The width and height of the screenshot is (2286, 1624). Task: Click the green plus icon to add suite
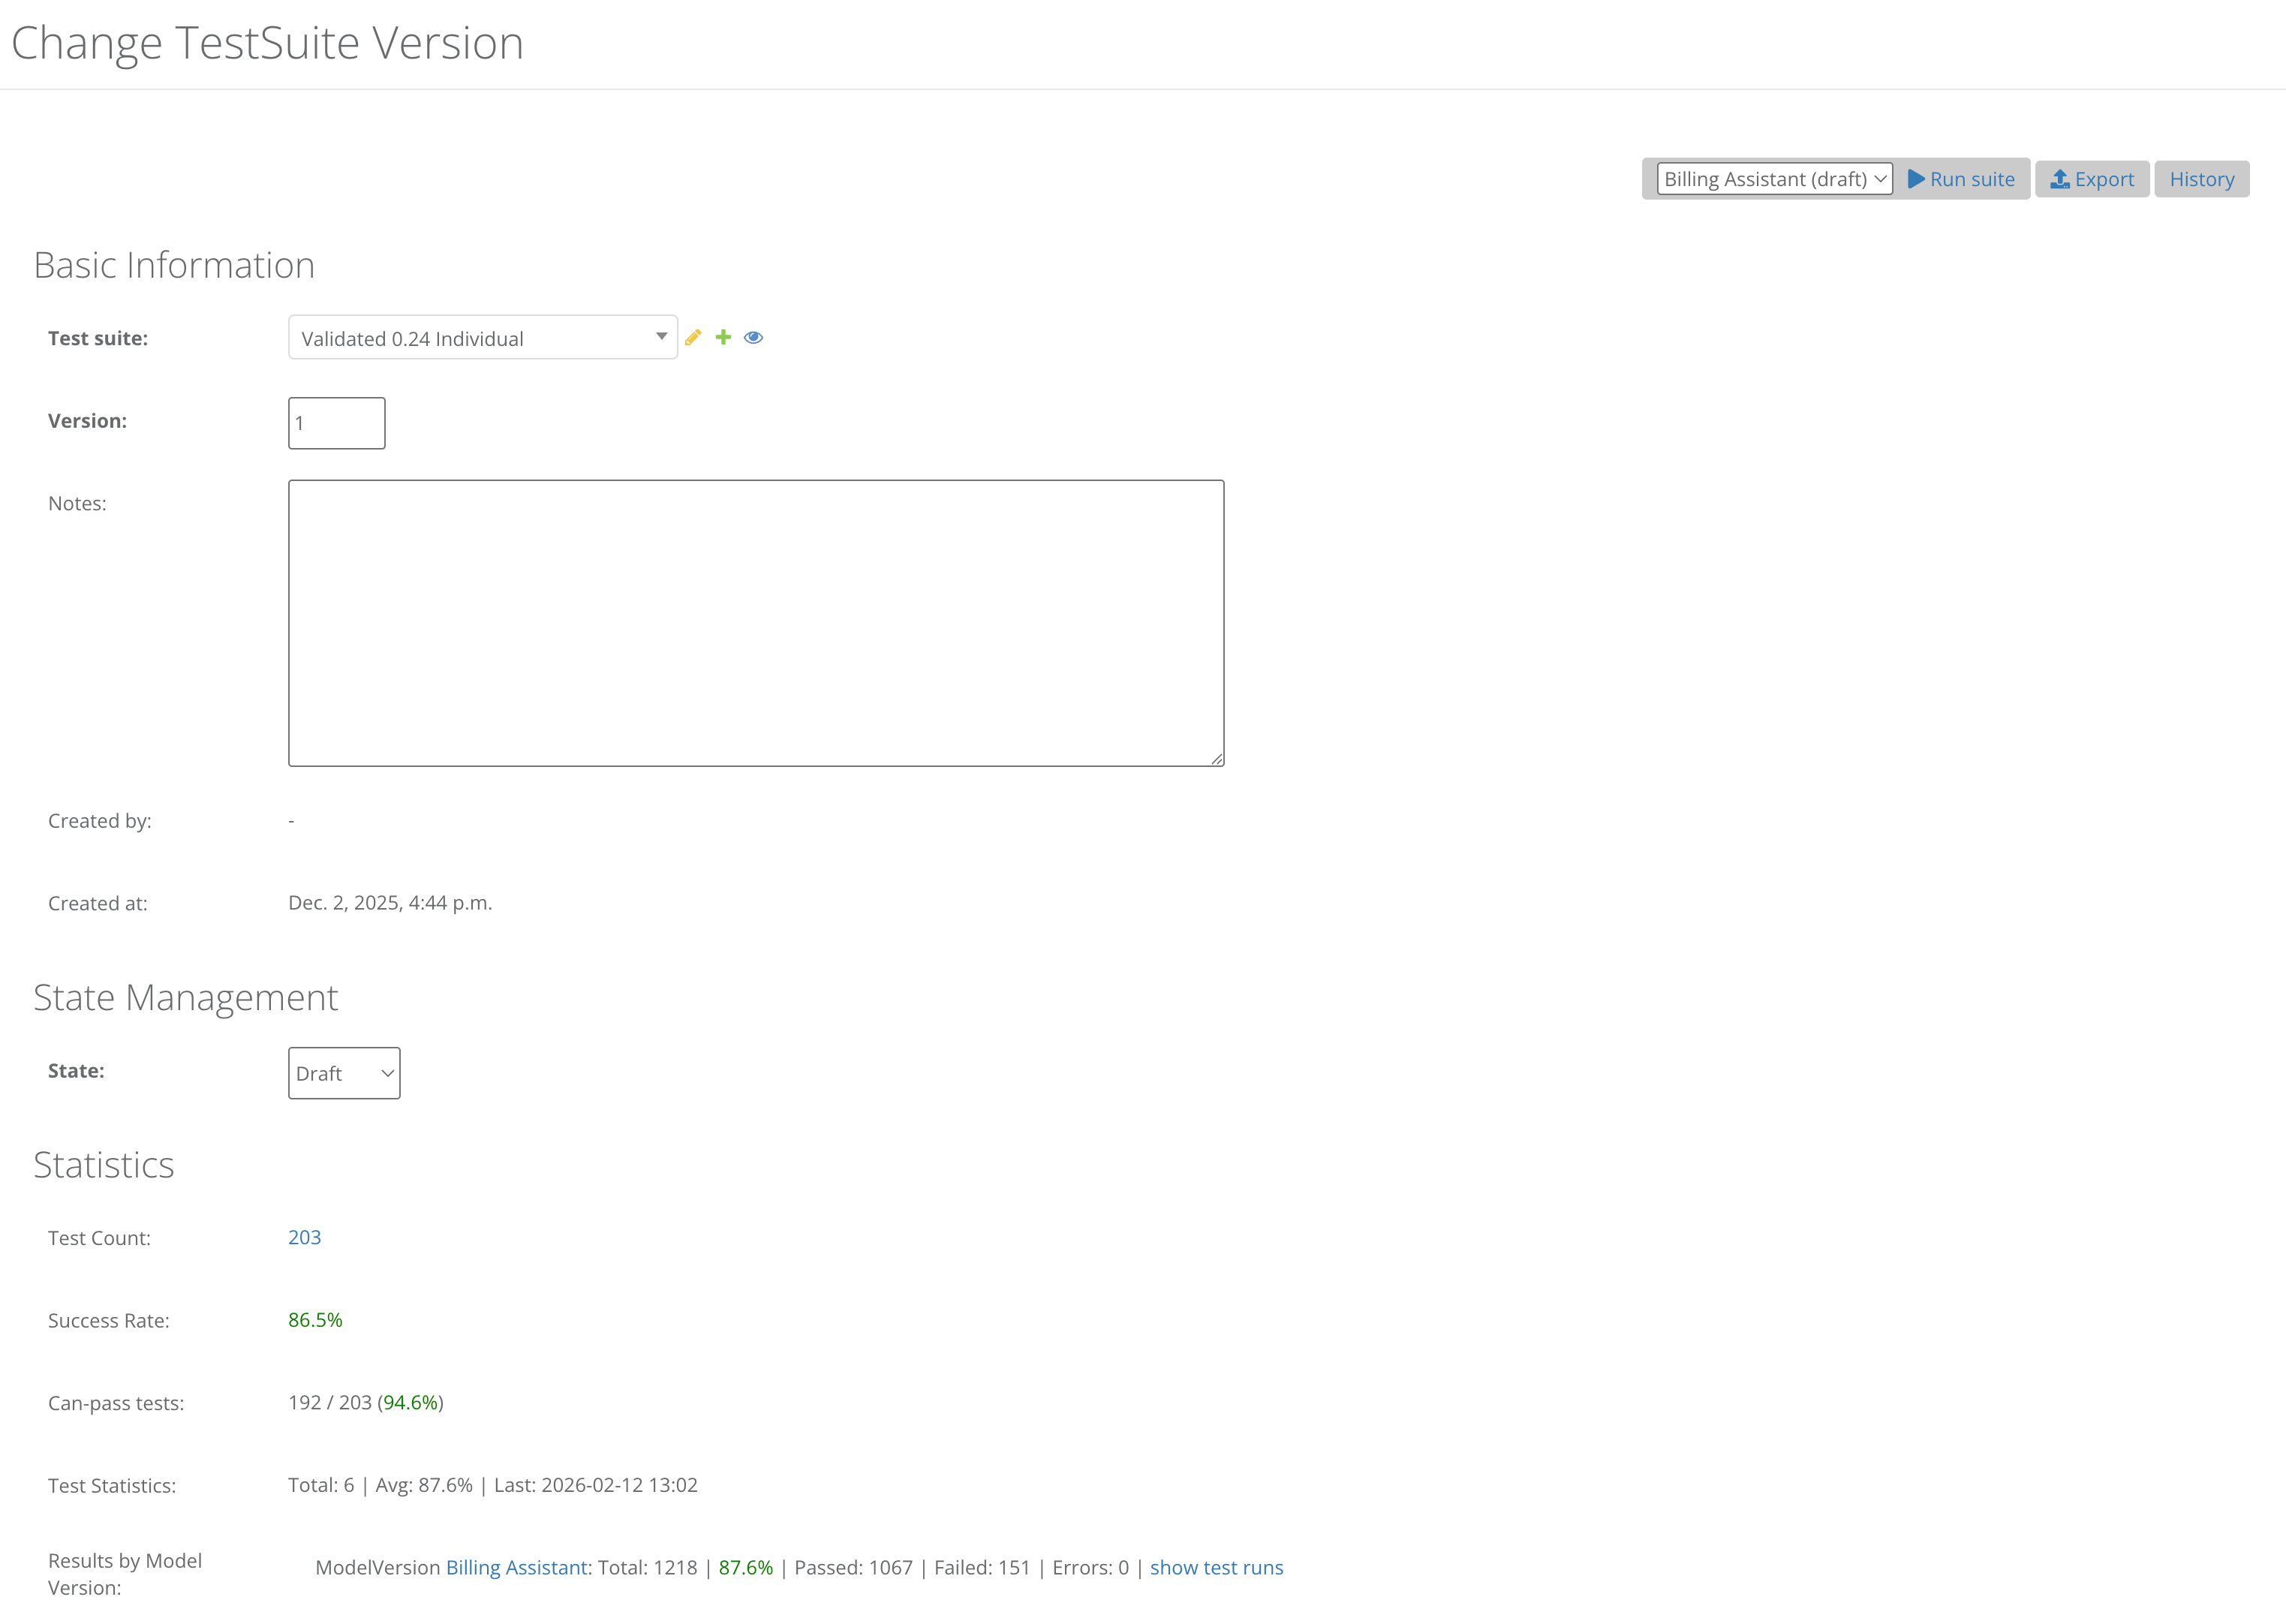tap(723, 338)
